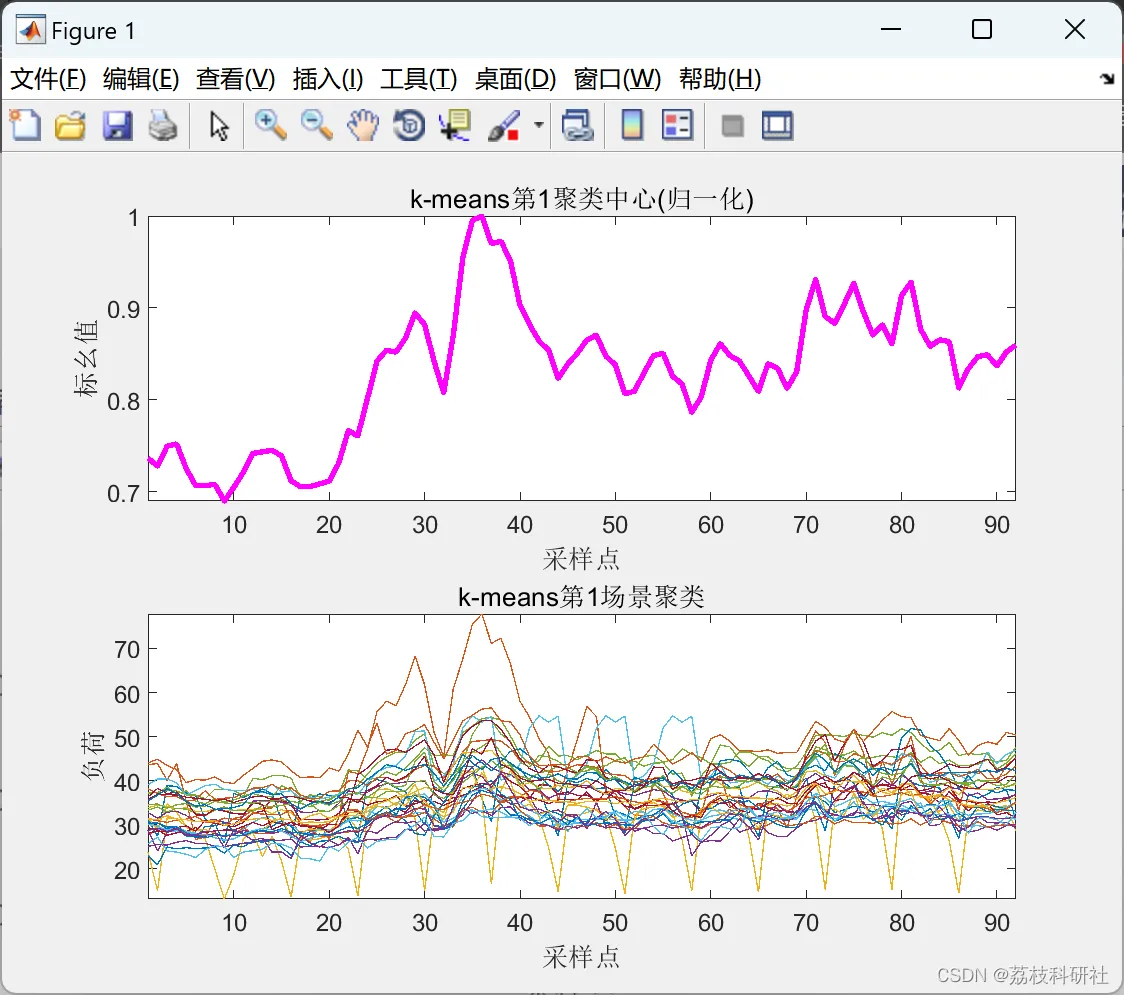Expand the Brush color dropdown arrow
The height and width of the screenshot is (995, 1124).
pos(539,125)
